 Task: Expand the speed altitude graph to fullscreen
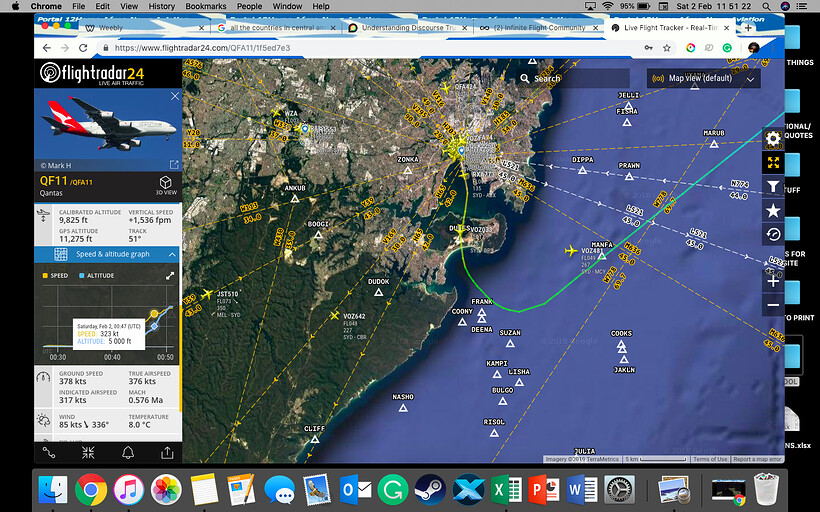(170, 276)
